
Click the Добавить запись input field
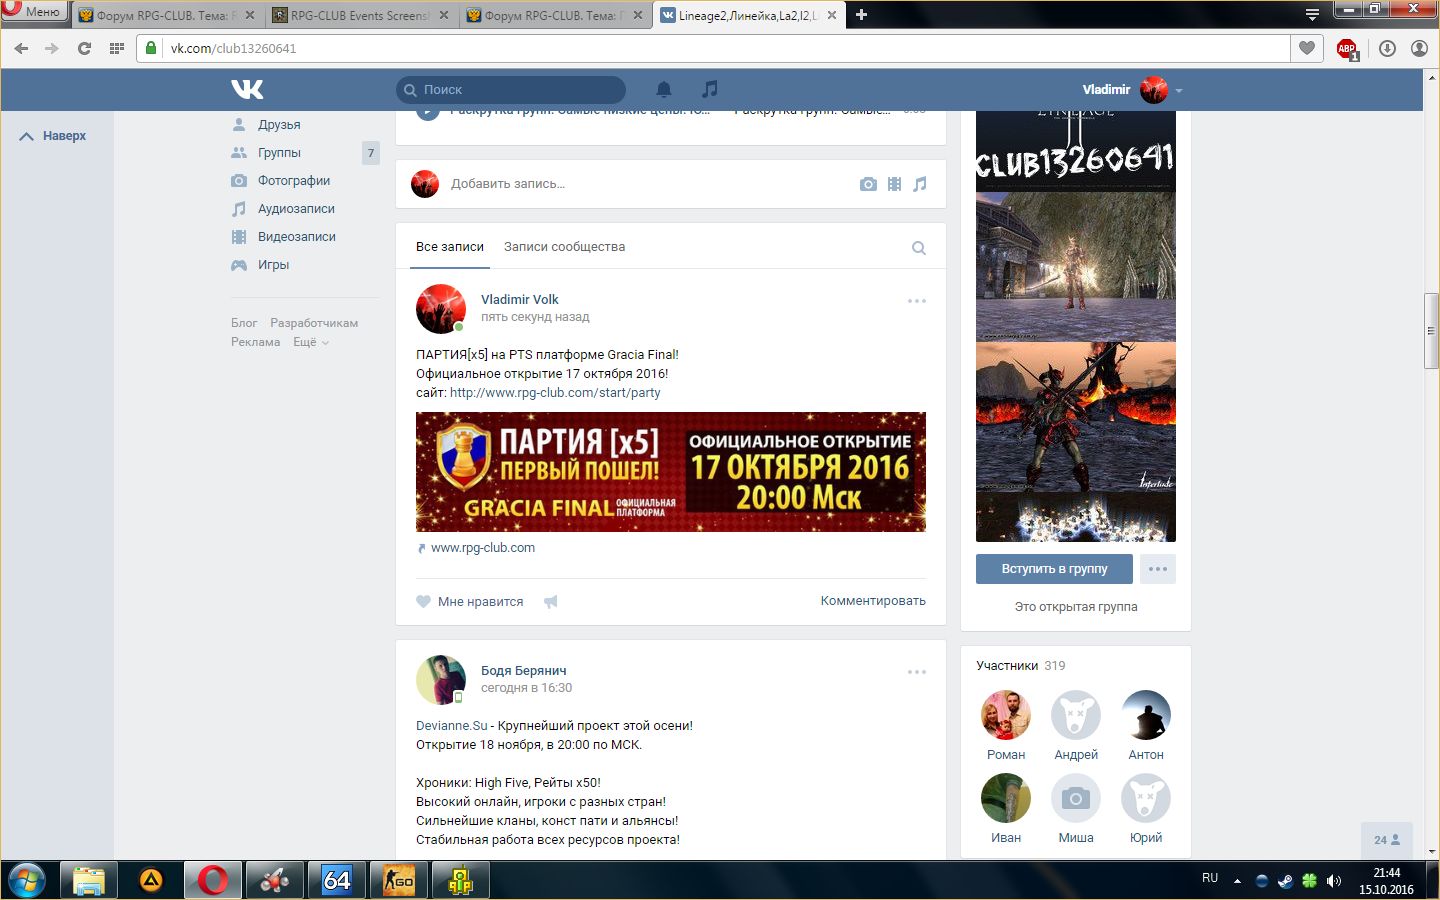click(640, 184)
